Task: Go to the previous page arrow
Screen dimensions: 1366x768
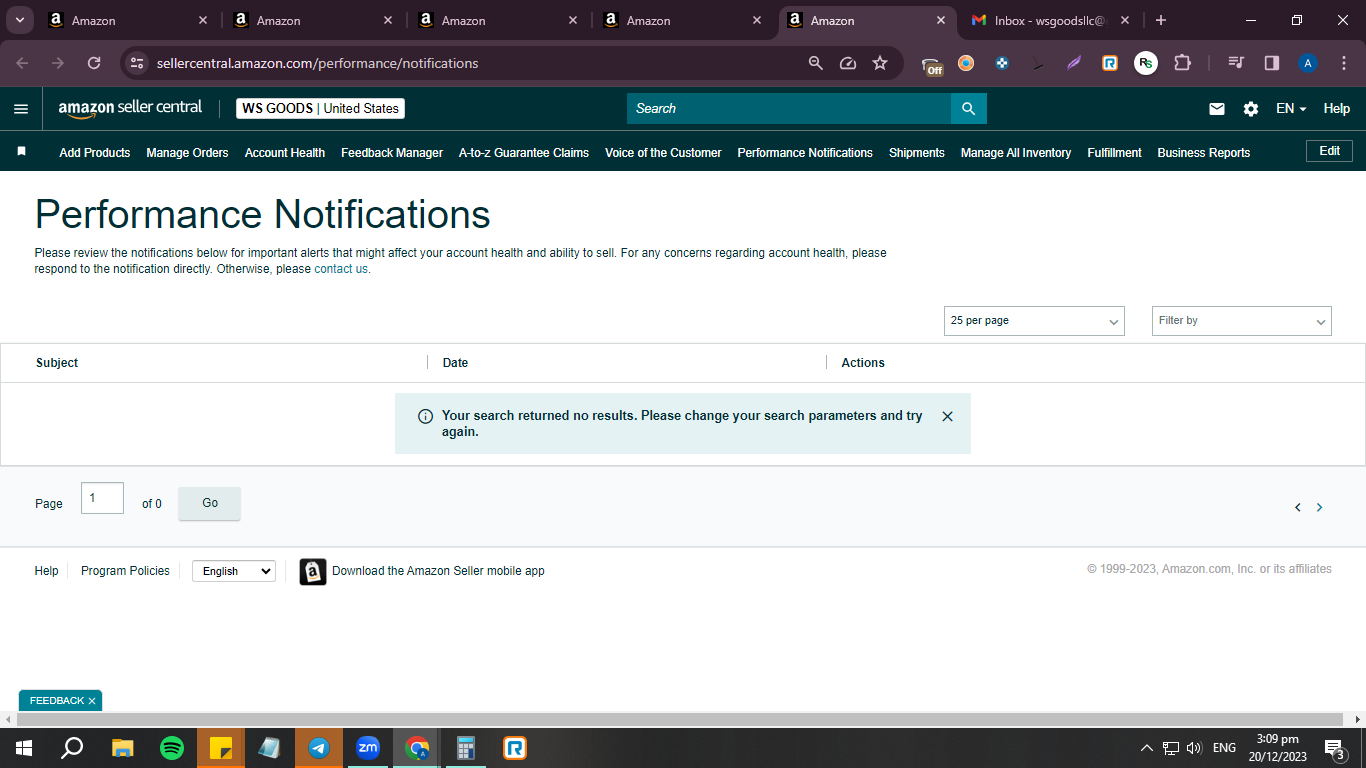Action: [x=1298, y=508]
